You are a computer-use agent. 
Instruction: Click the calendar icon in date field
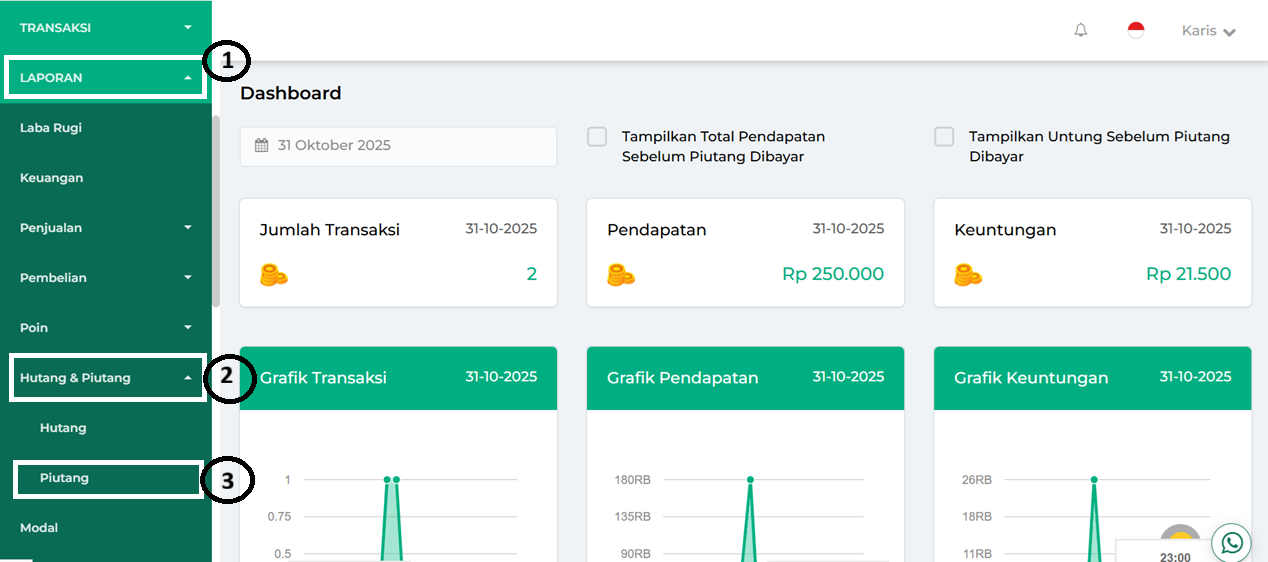tap(262, 146)
